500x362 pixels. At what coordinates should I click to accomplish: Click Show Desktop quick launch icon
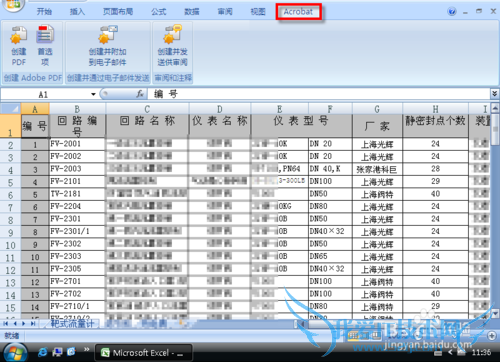point(58,352)
